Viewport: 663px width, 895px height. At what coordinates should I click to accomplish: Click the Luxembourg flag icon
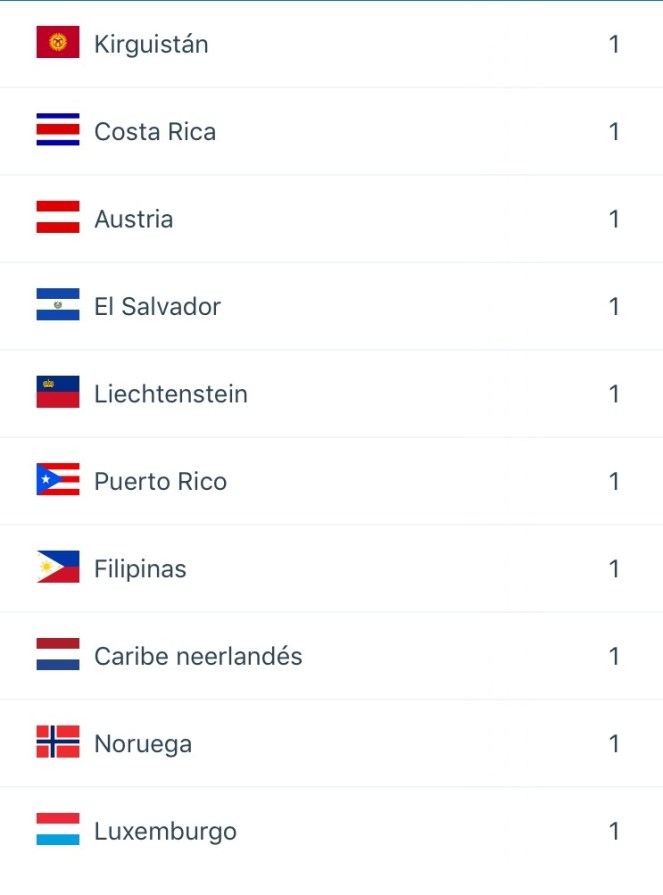coord(58,831)
